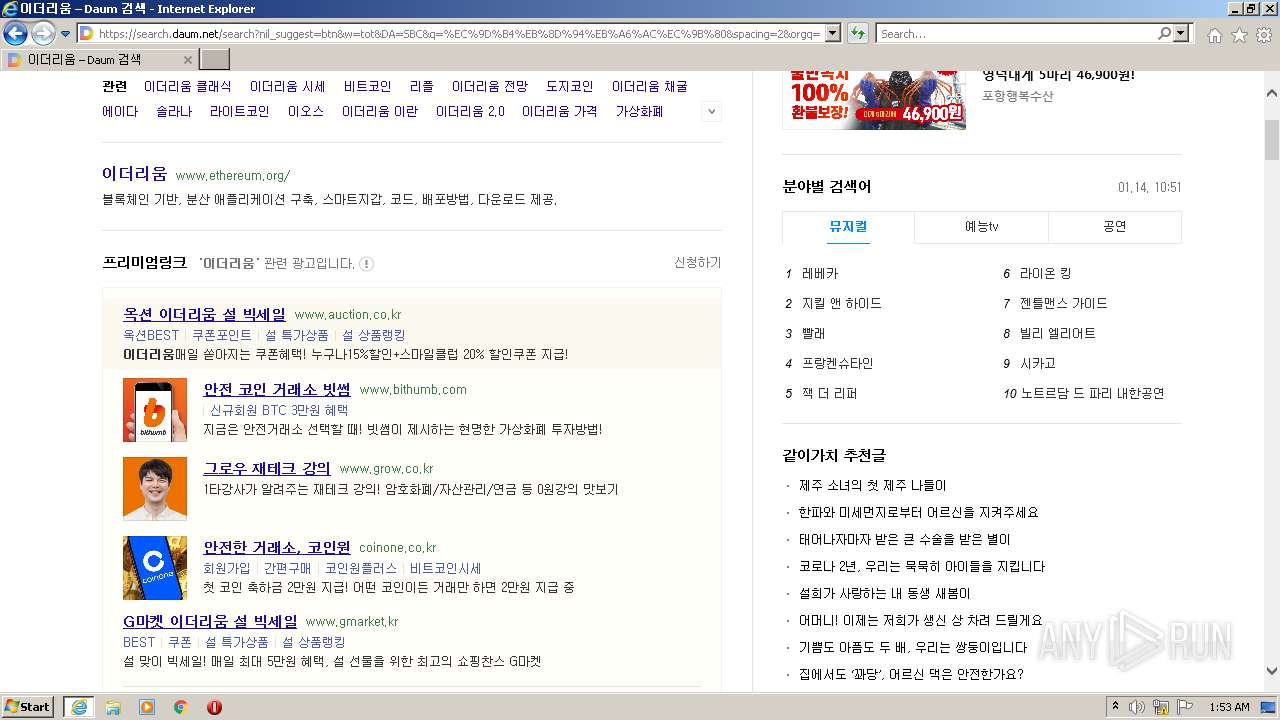
Task: Select related search 도지코인
Action: click(570, 87)
